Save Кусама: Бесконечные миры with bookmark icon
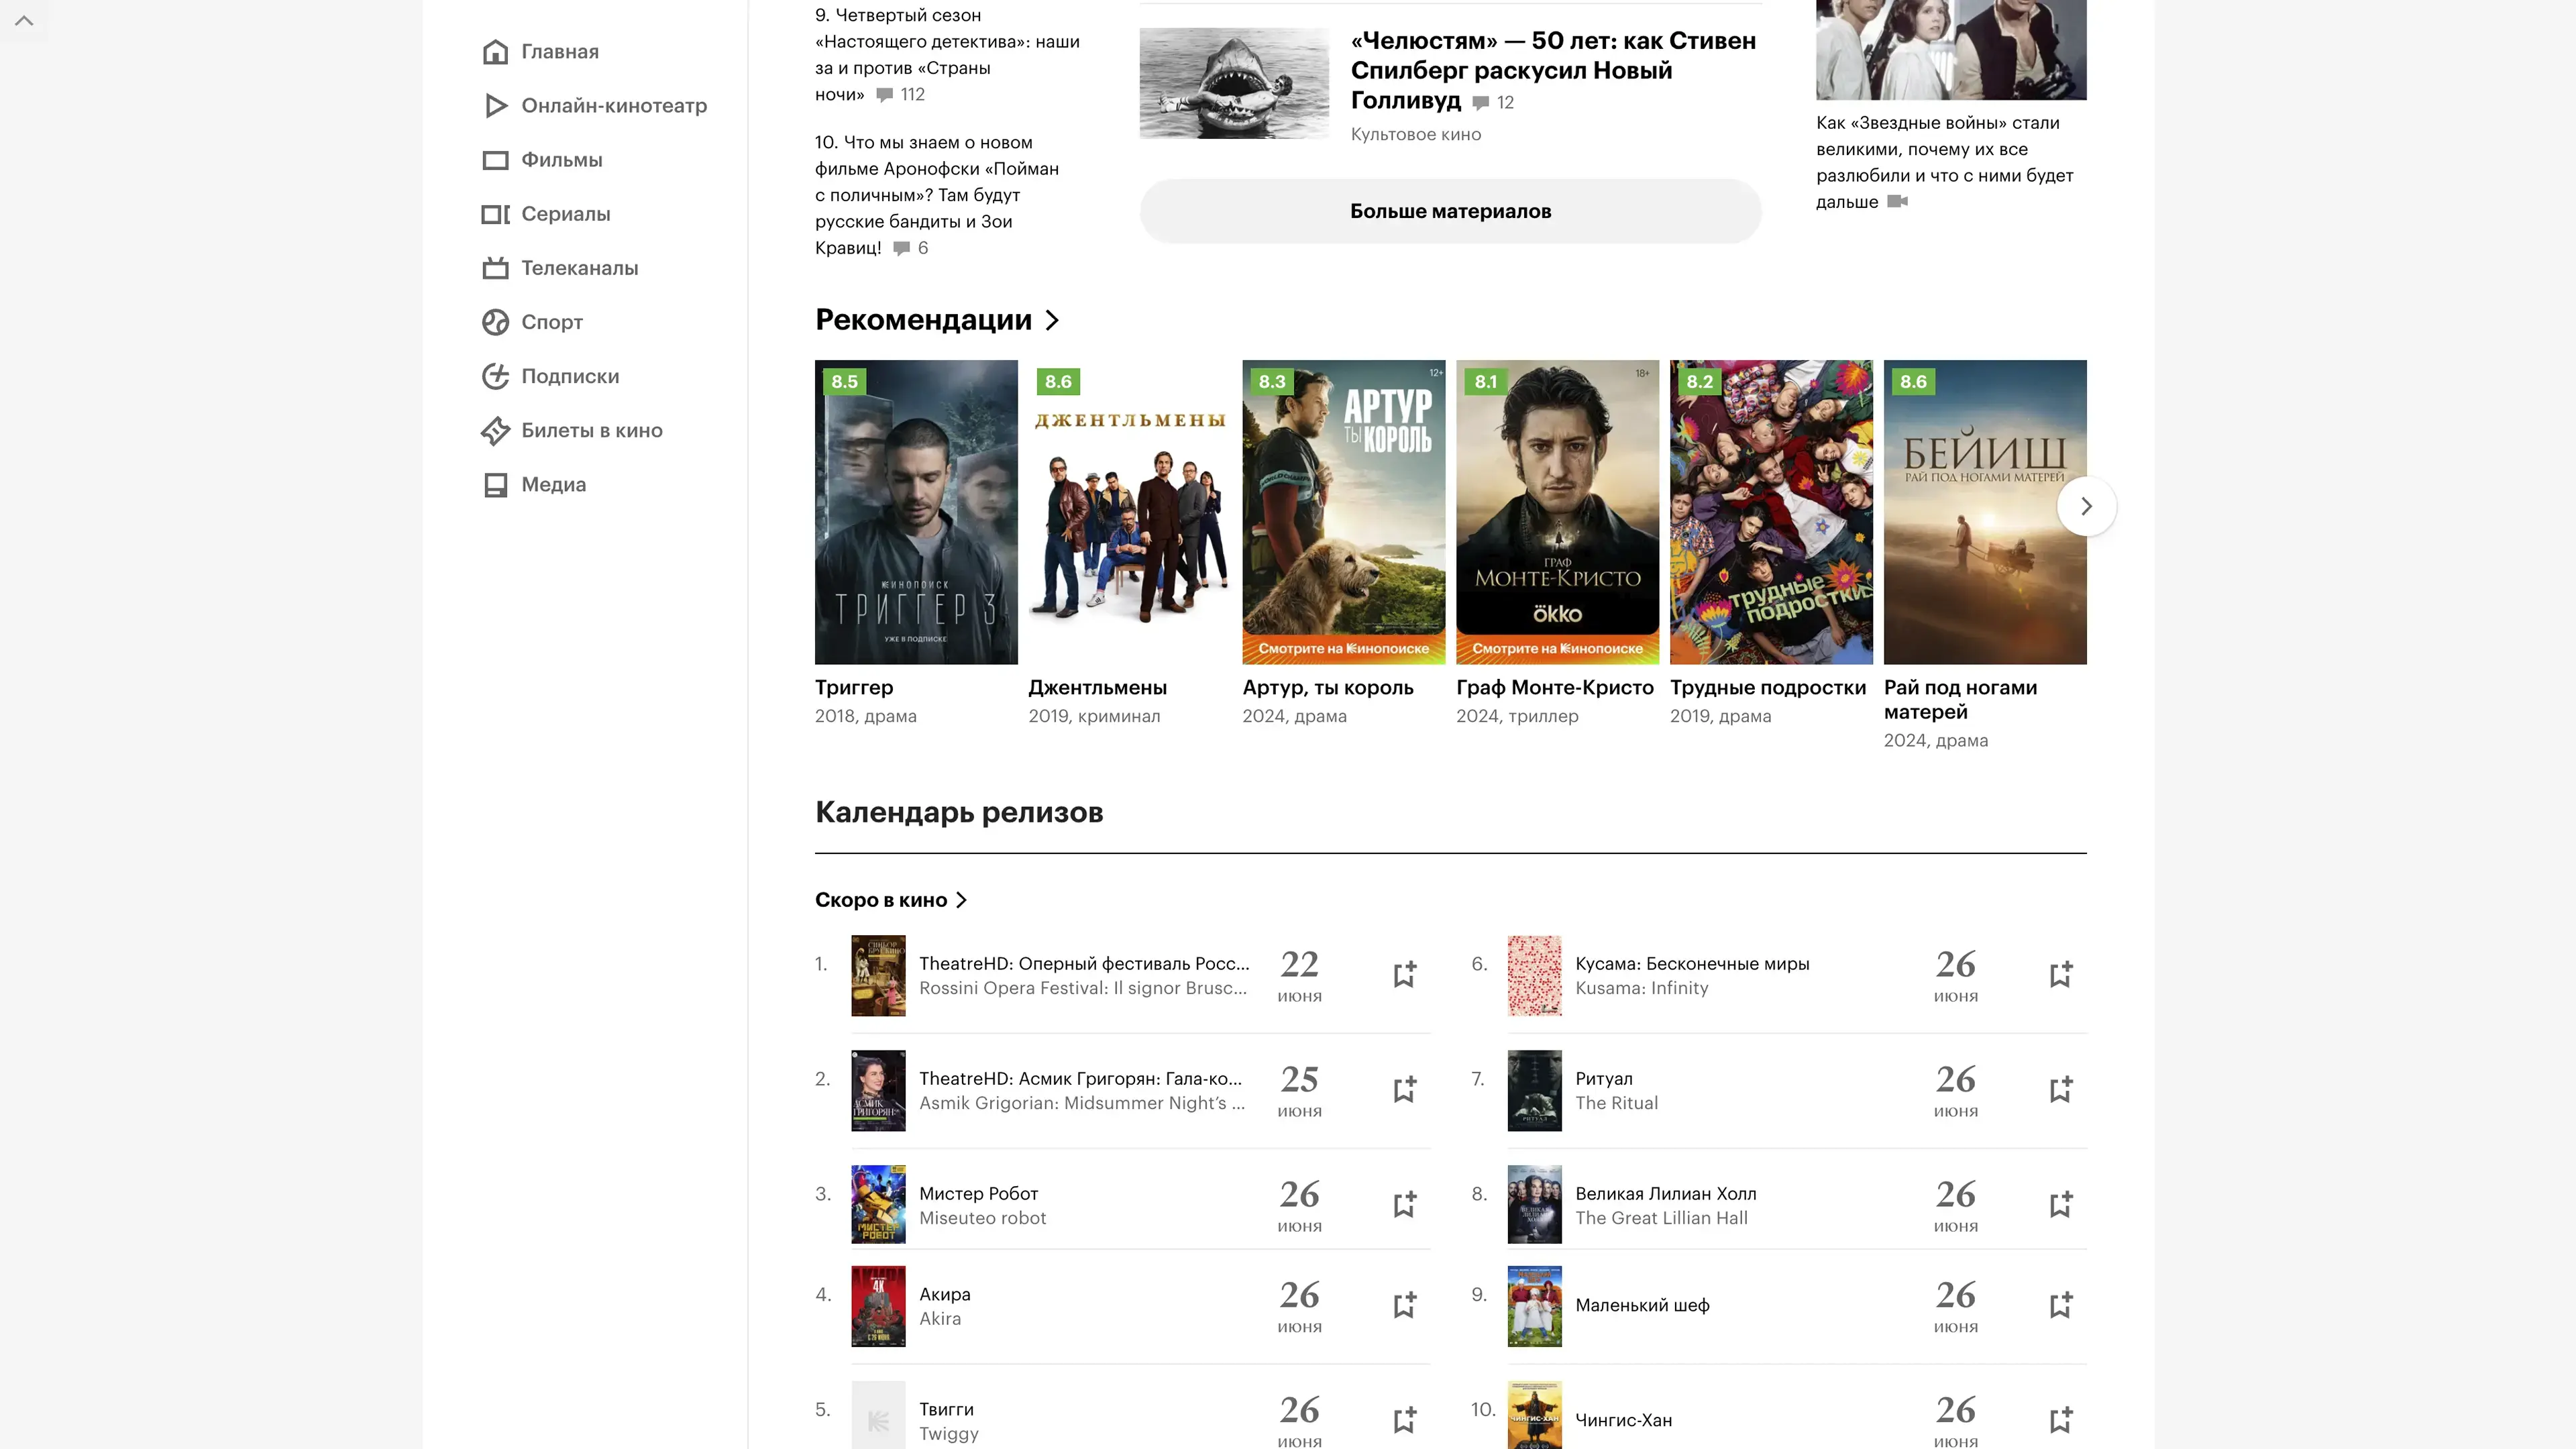Viewport: 2576px width, 1449px height. (2060, 974)
